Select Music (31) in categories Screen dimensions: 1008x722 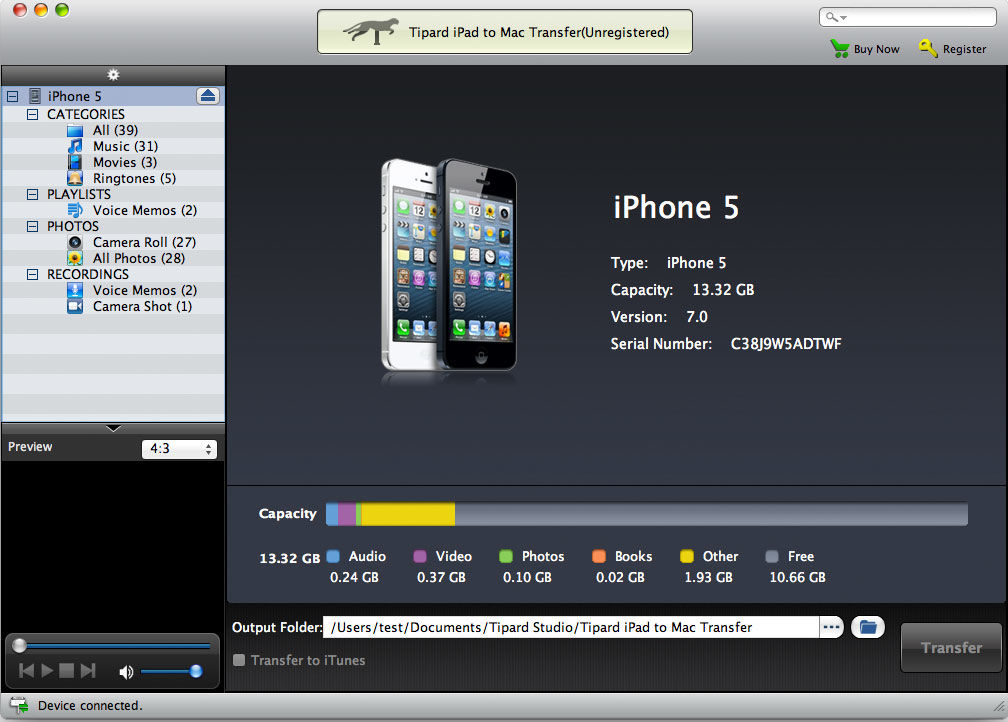click(x=125, y=147)
